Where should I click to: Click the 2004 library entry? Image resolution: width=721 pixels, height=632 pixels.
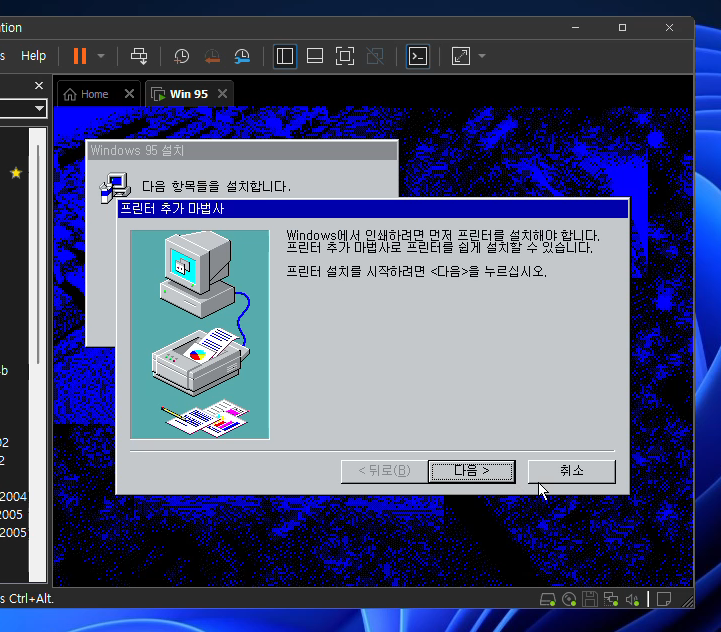click(13, 496)
